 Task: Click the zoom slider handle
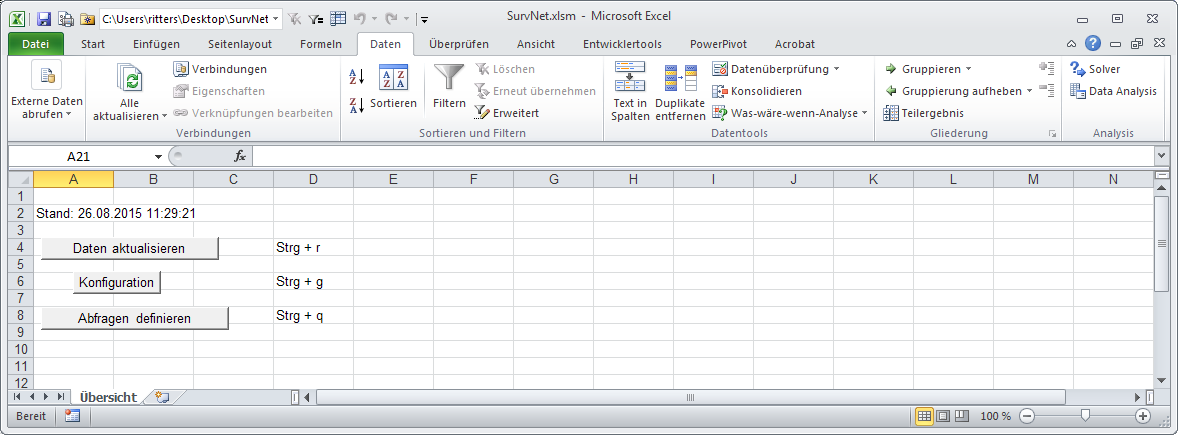pyautogui.click(x=1084, y=416)
